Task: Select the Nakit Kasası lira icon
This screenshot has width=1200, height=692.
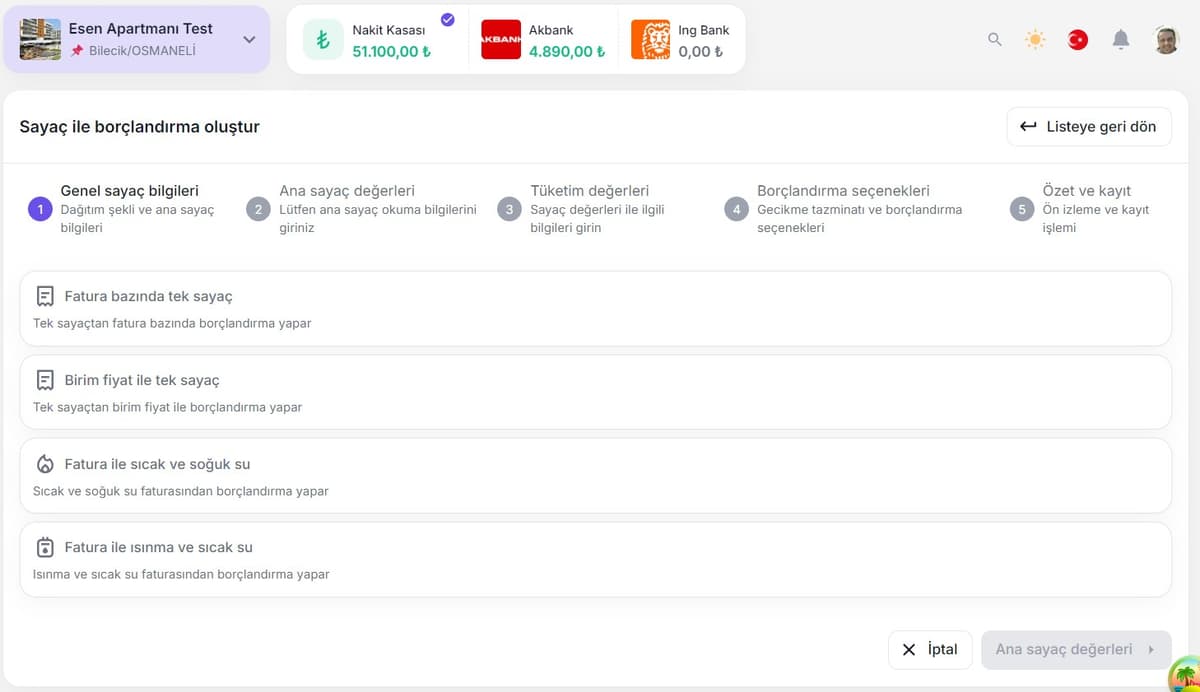Action: [323, 41]
